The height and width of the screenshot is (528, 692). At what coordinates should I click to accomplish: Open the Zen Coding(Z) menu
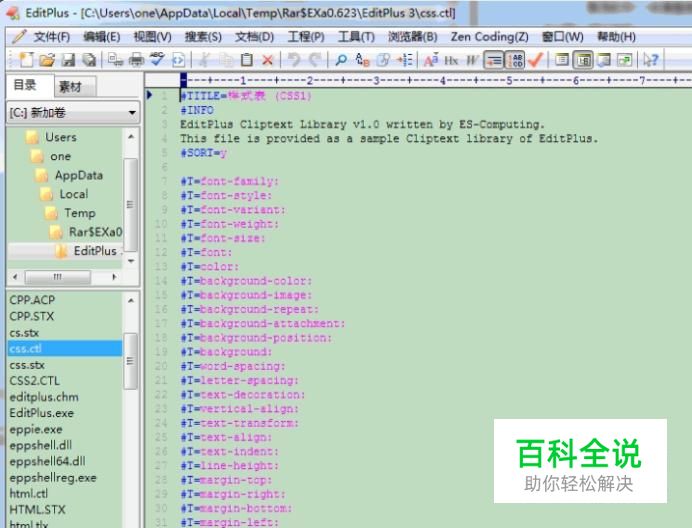[x=489, y=37]
